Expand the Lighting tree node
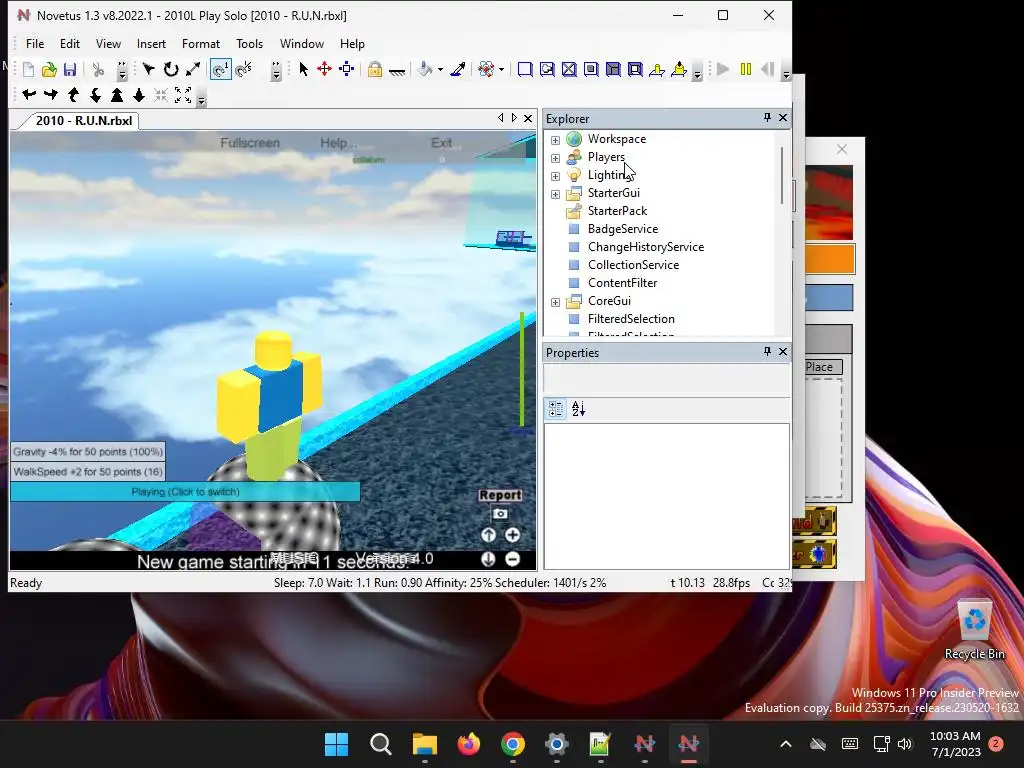 (x=555, y=176)
